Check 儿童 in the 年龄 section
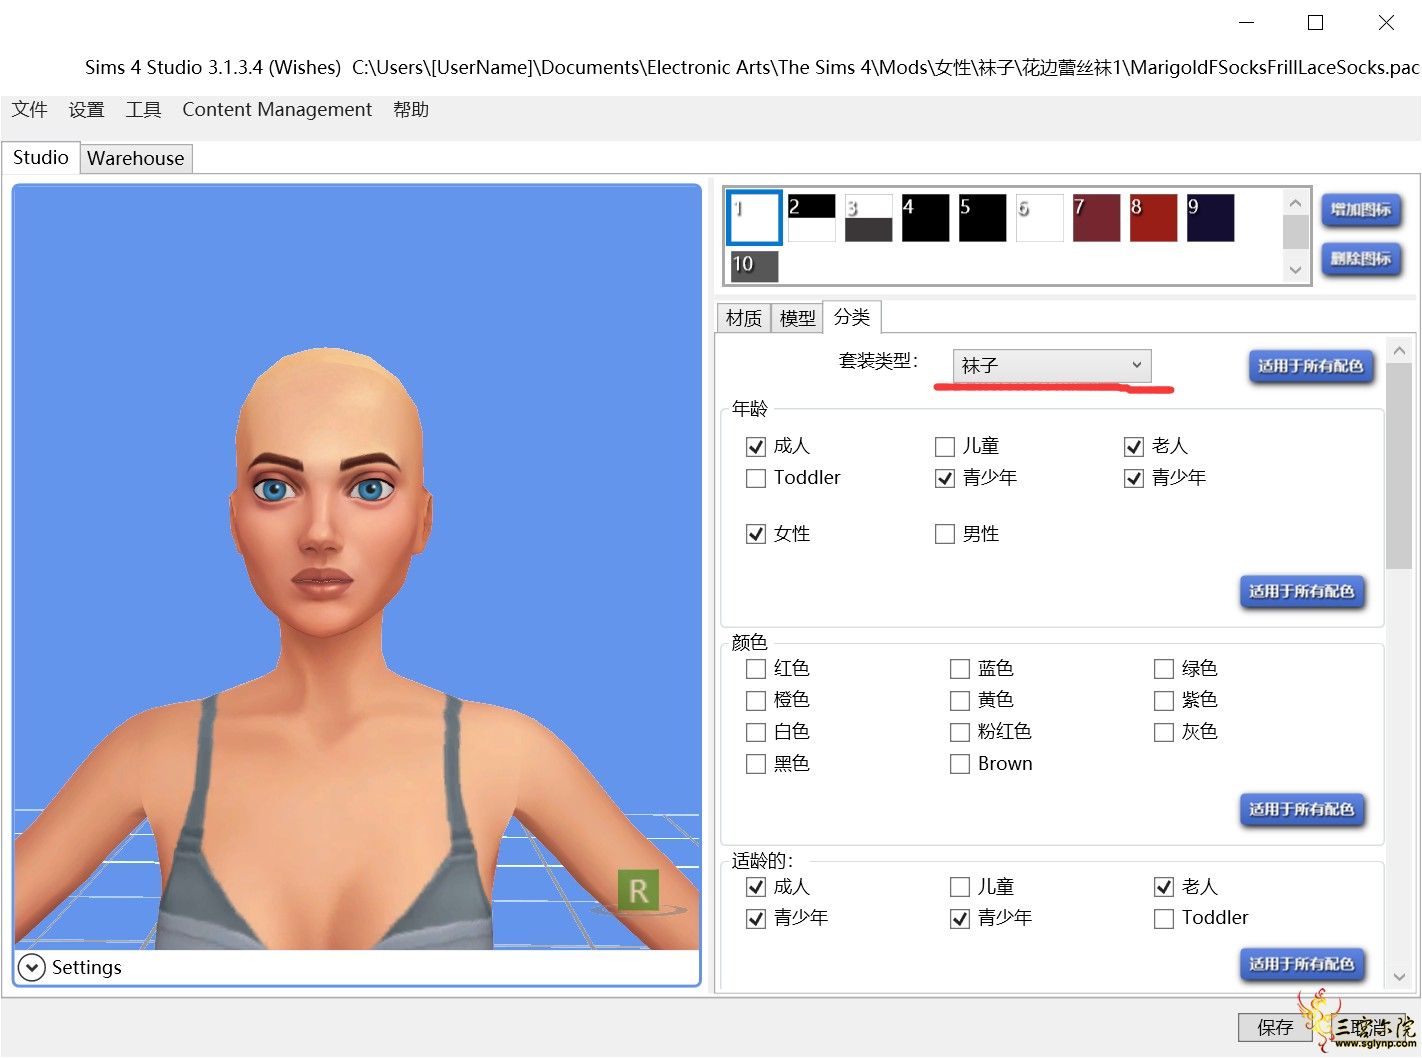 pos(945,447)
